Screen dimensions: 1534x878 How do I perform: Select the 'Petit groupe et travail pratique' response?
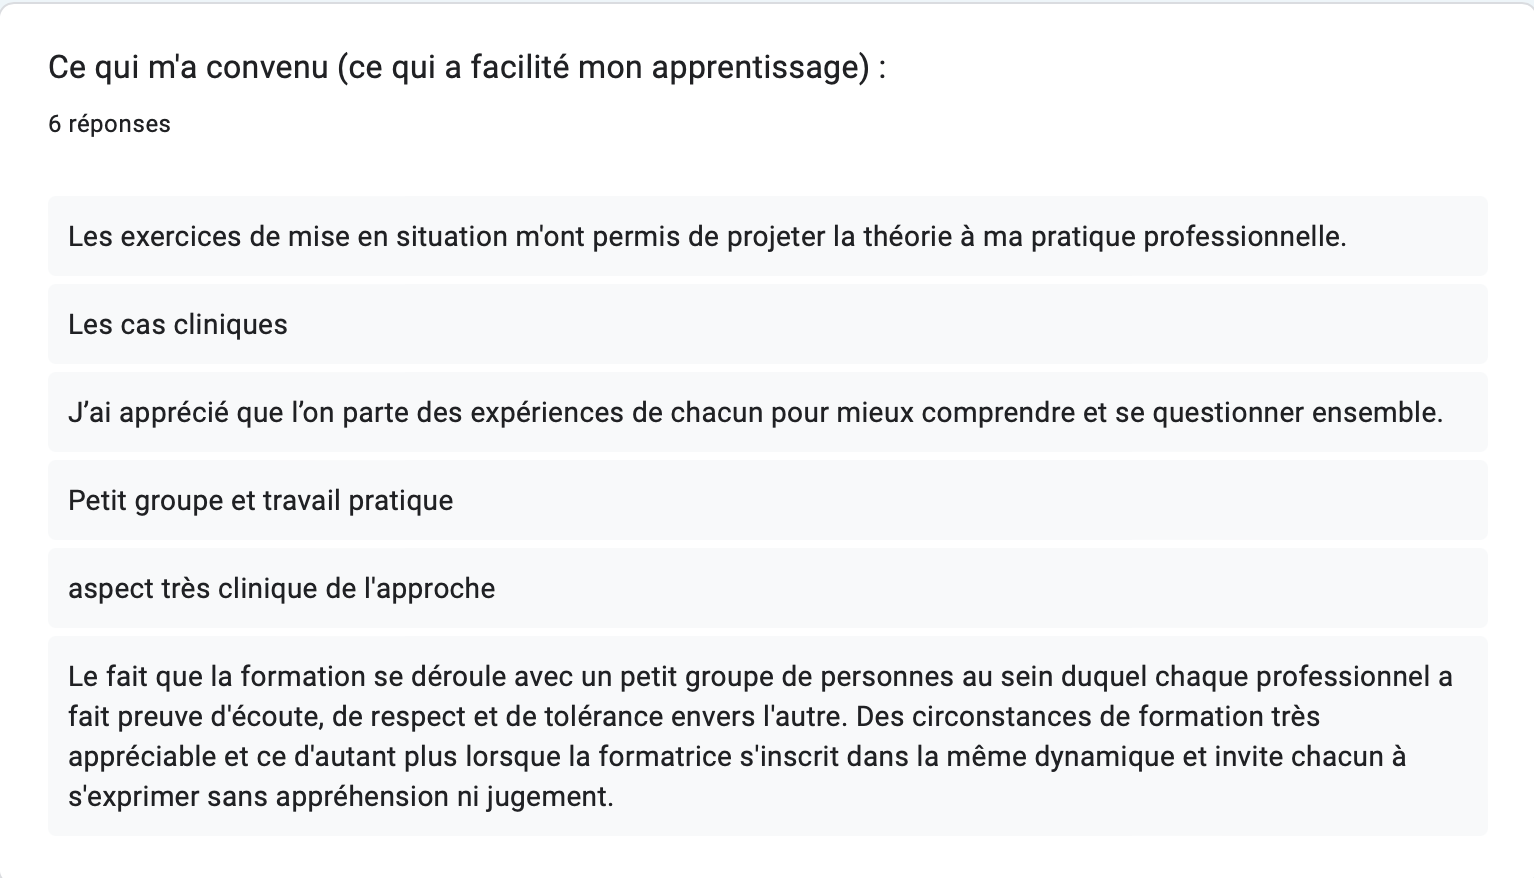[x=767, y=500]
